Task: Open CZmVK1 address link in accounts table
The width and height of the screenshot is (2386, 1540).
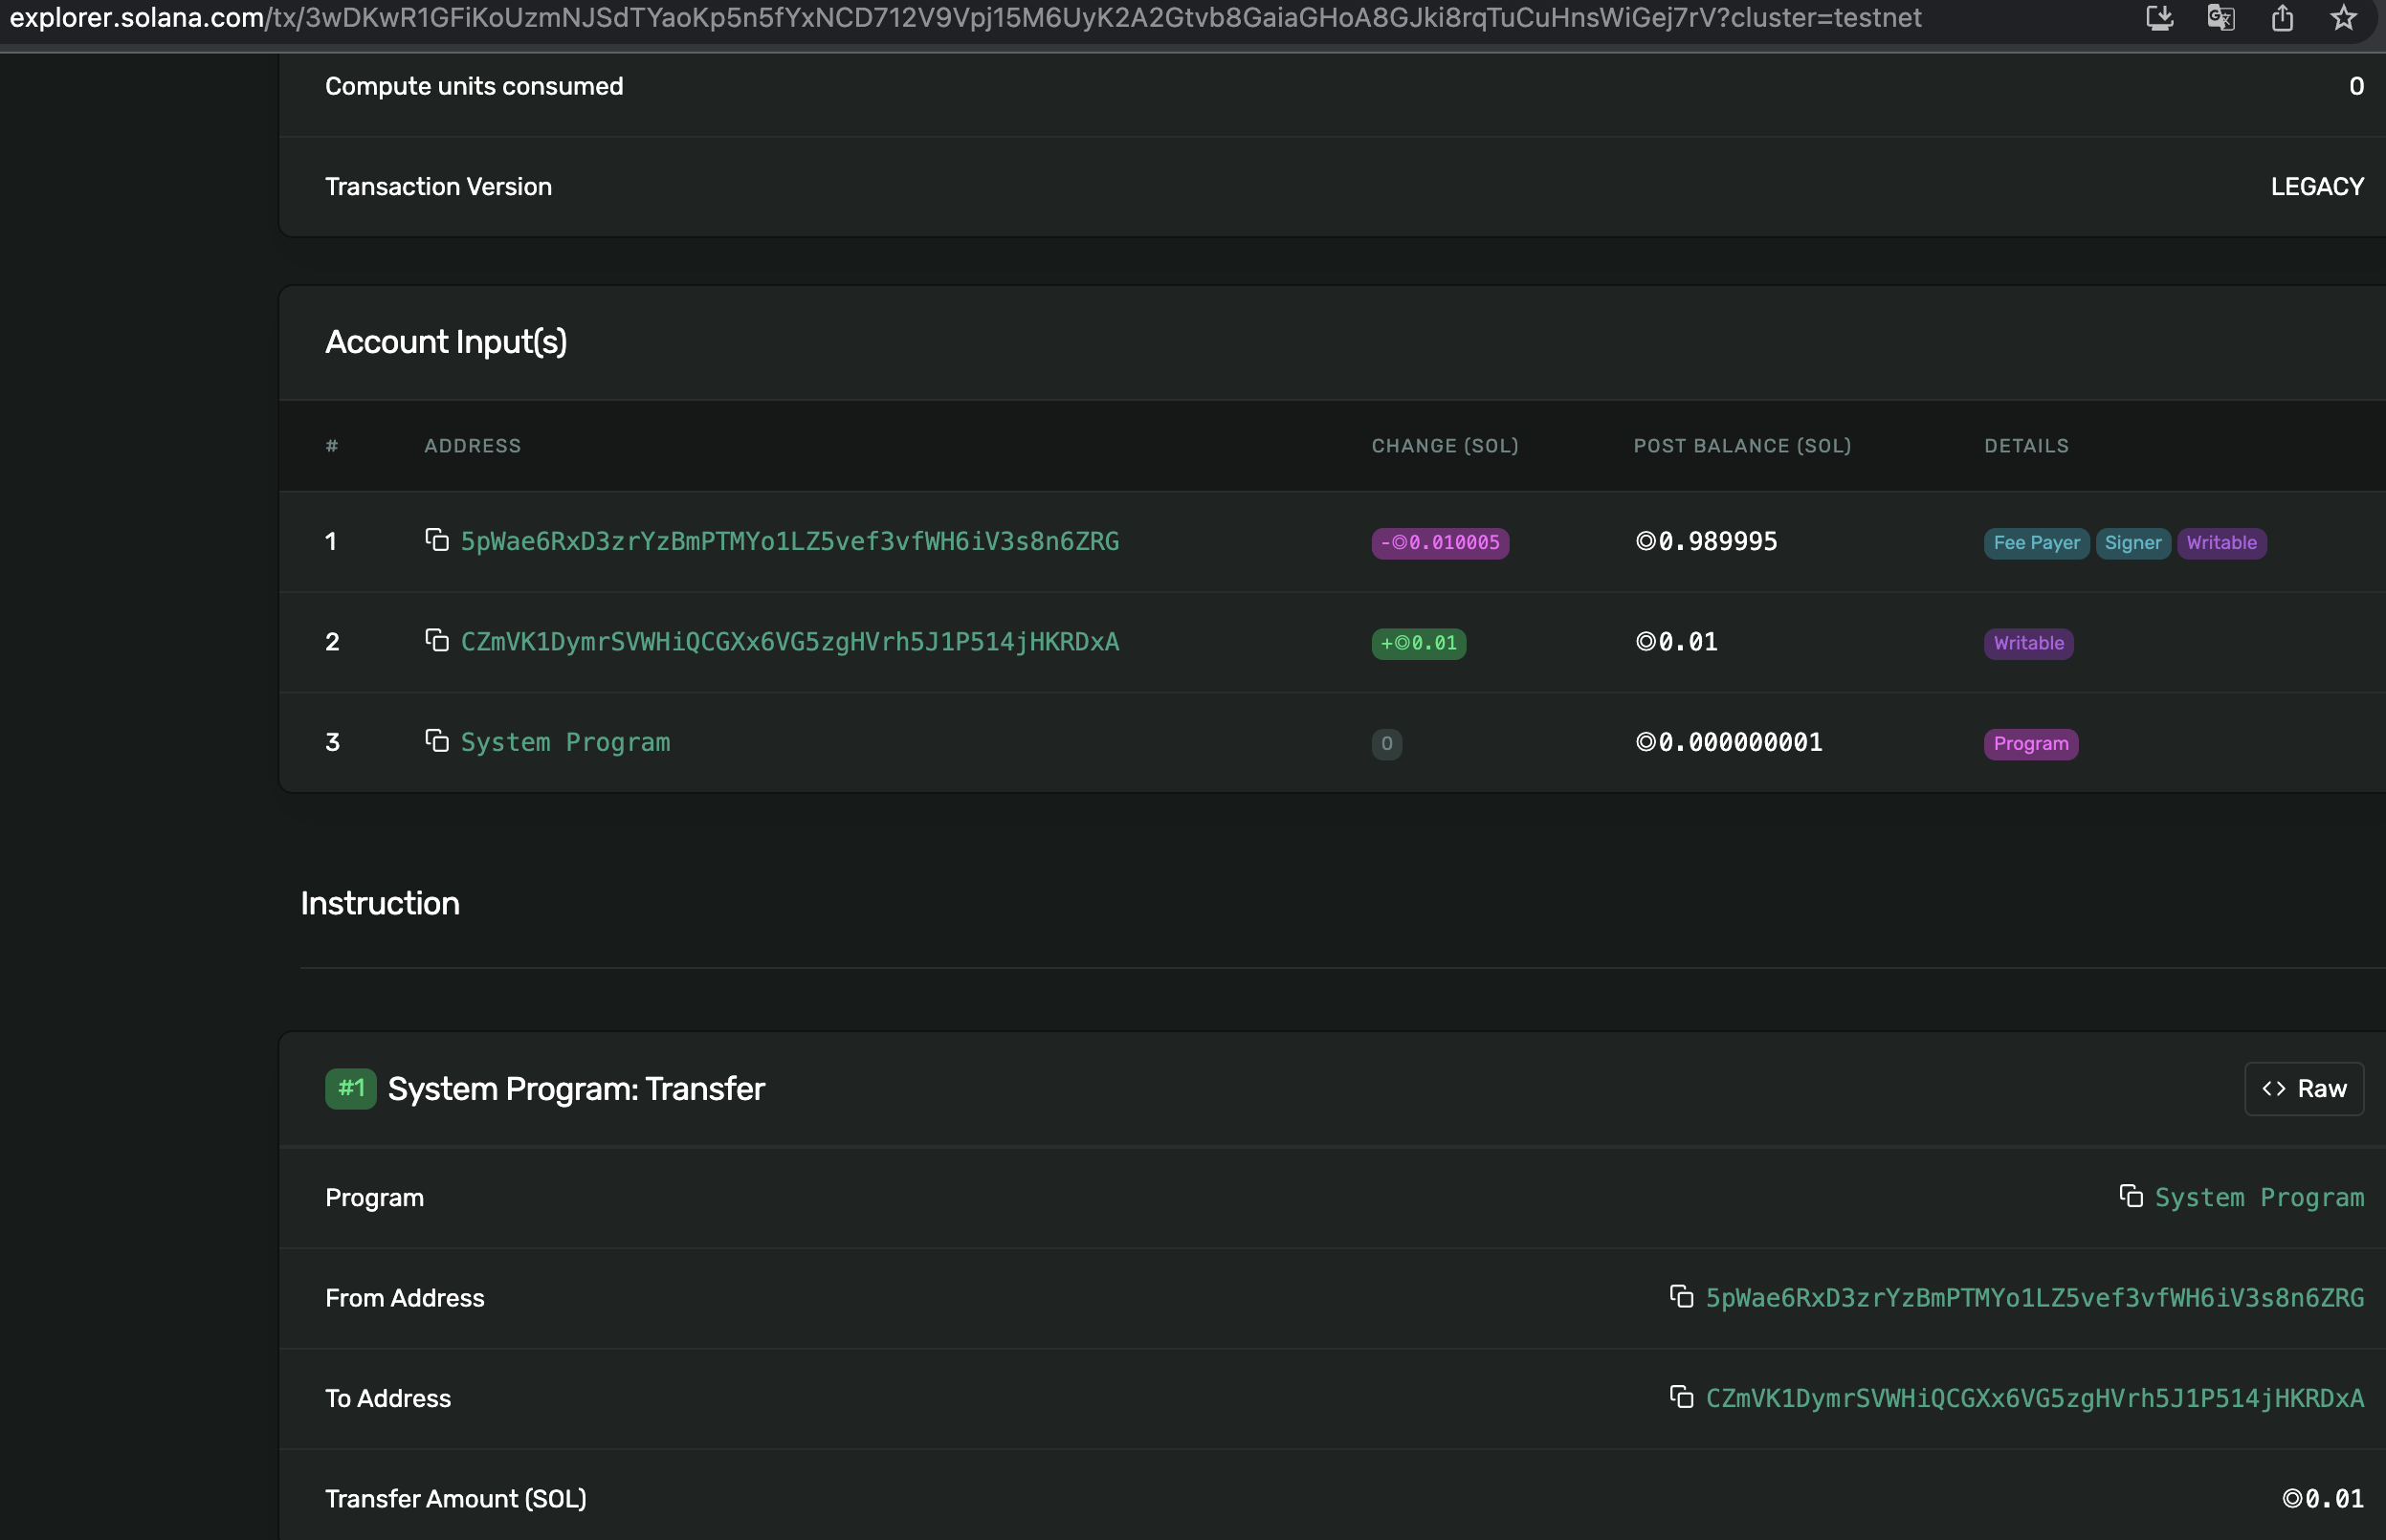Action: point(789,641)
